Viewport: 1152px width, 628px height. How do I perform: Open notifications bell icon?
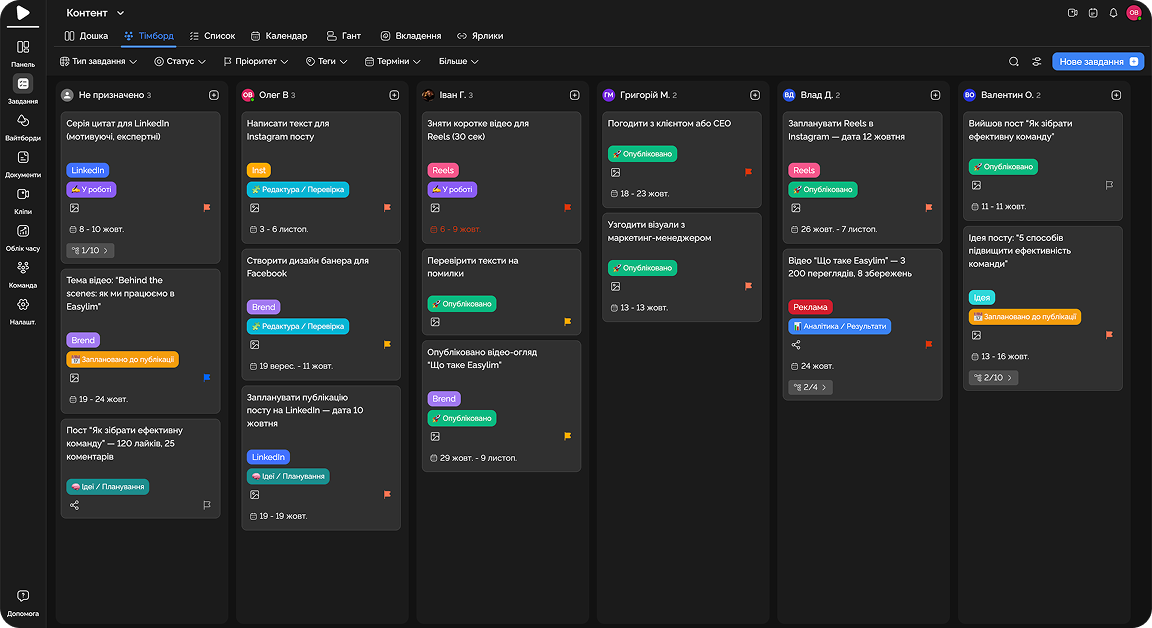coord(1113,13)
